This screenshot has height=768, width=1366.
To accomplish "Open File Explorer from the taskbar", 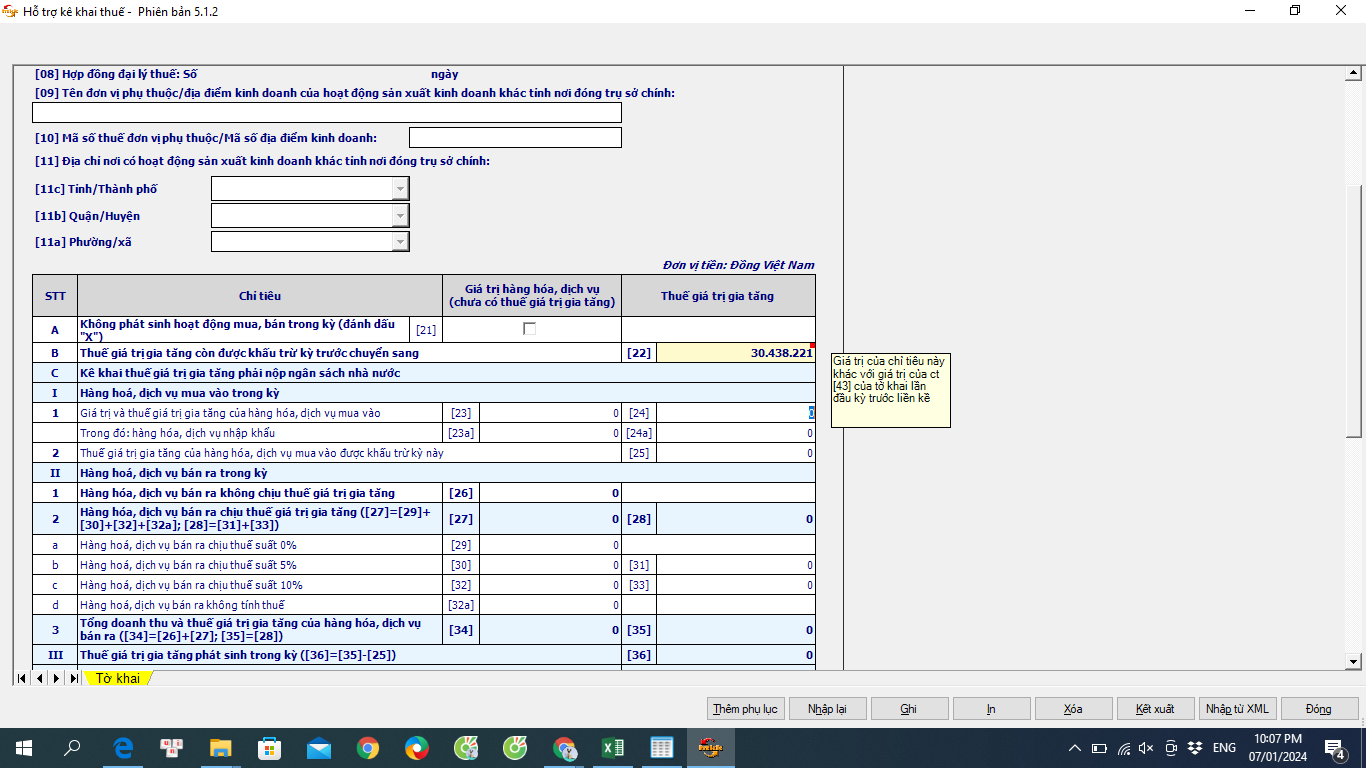I will coord(221,748).
